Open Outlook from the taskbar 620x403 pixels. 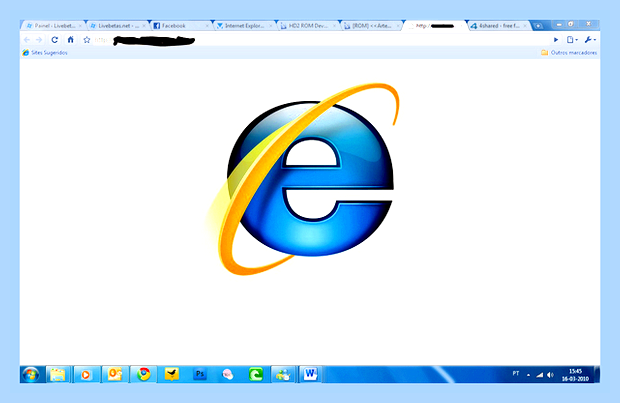tap(115, 374)
